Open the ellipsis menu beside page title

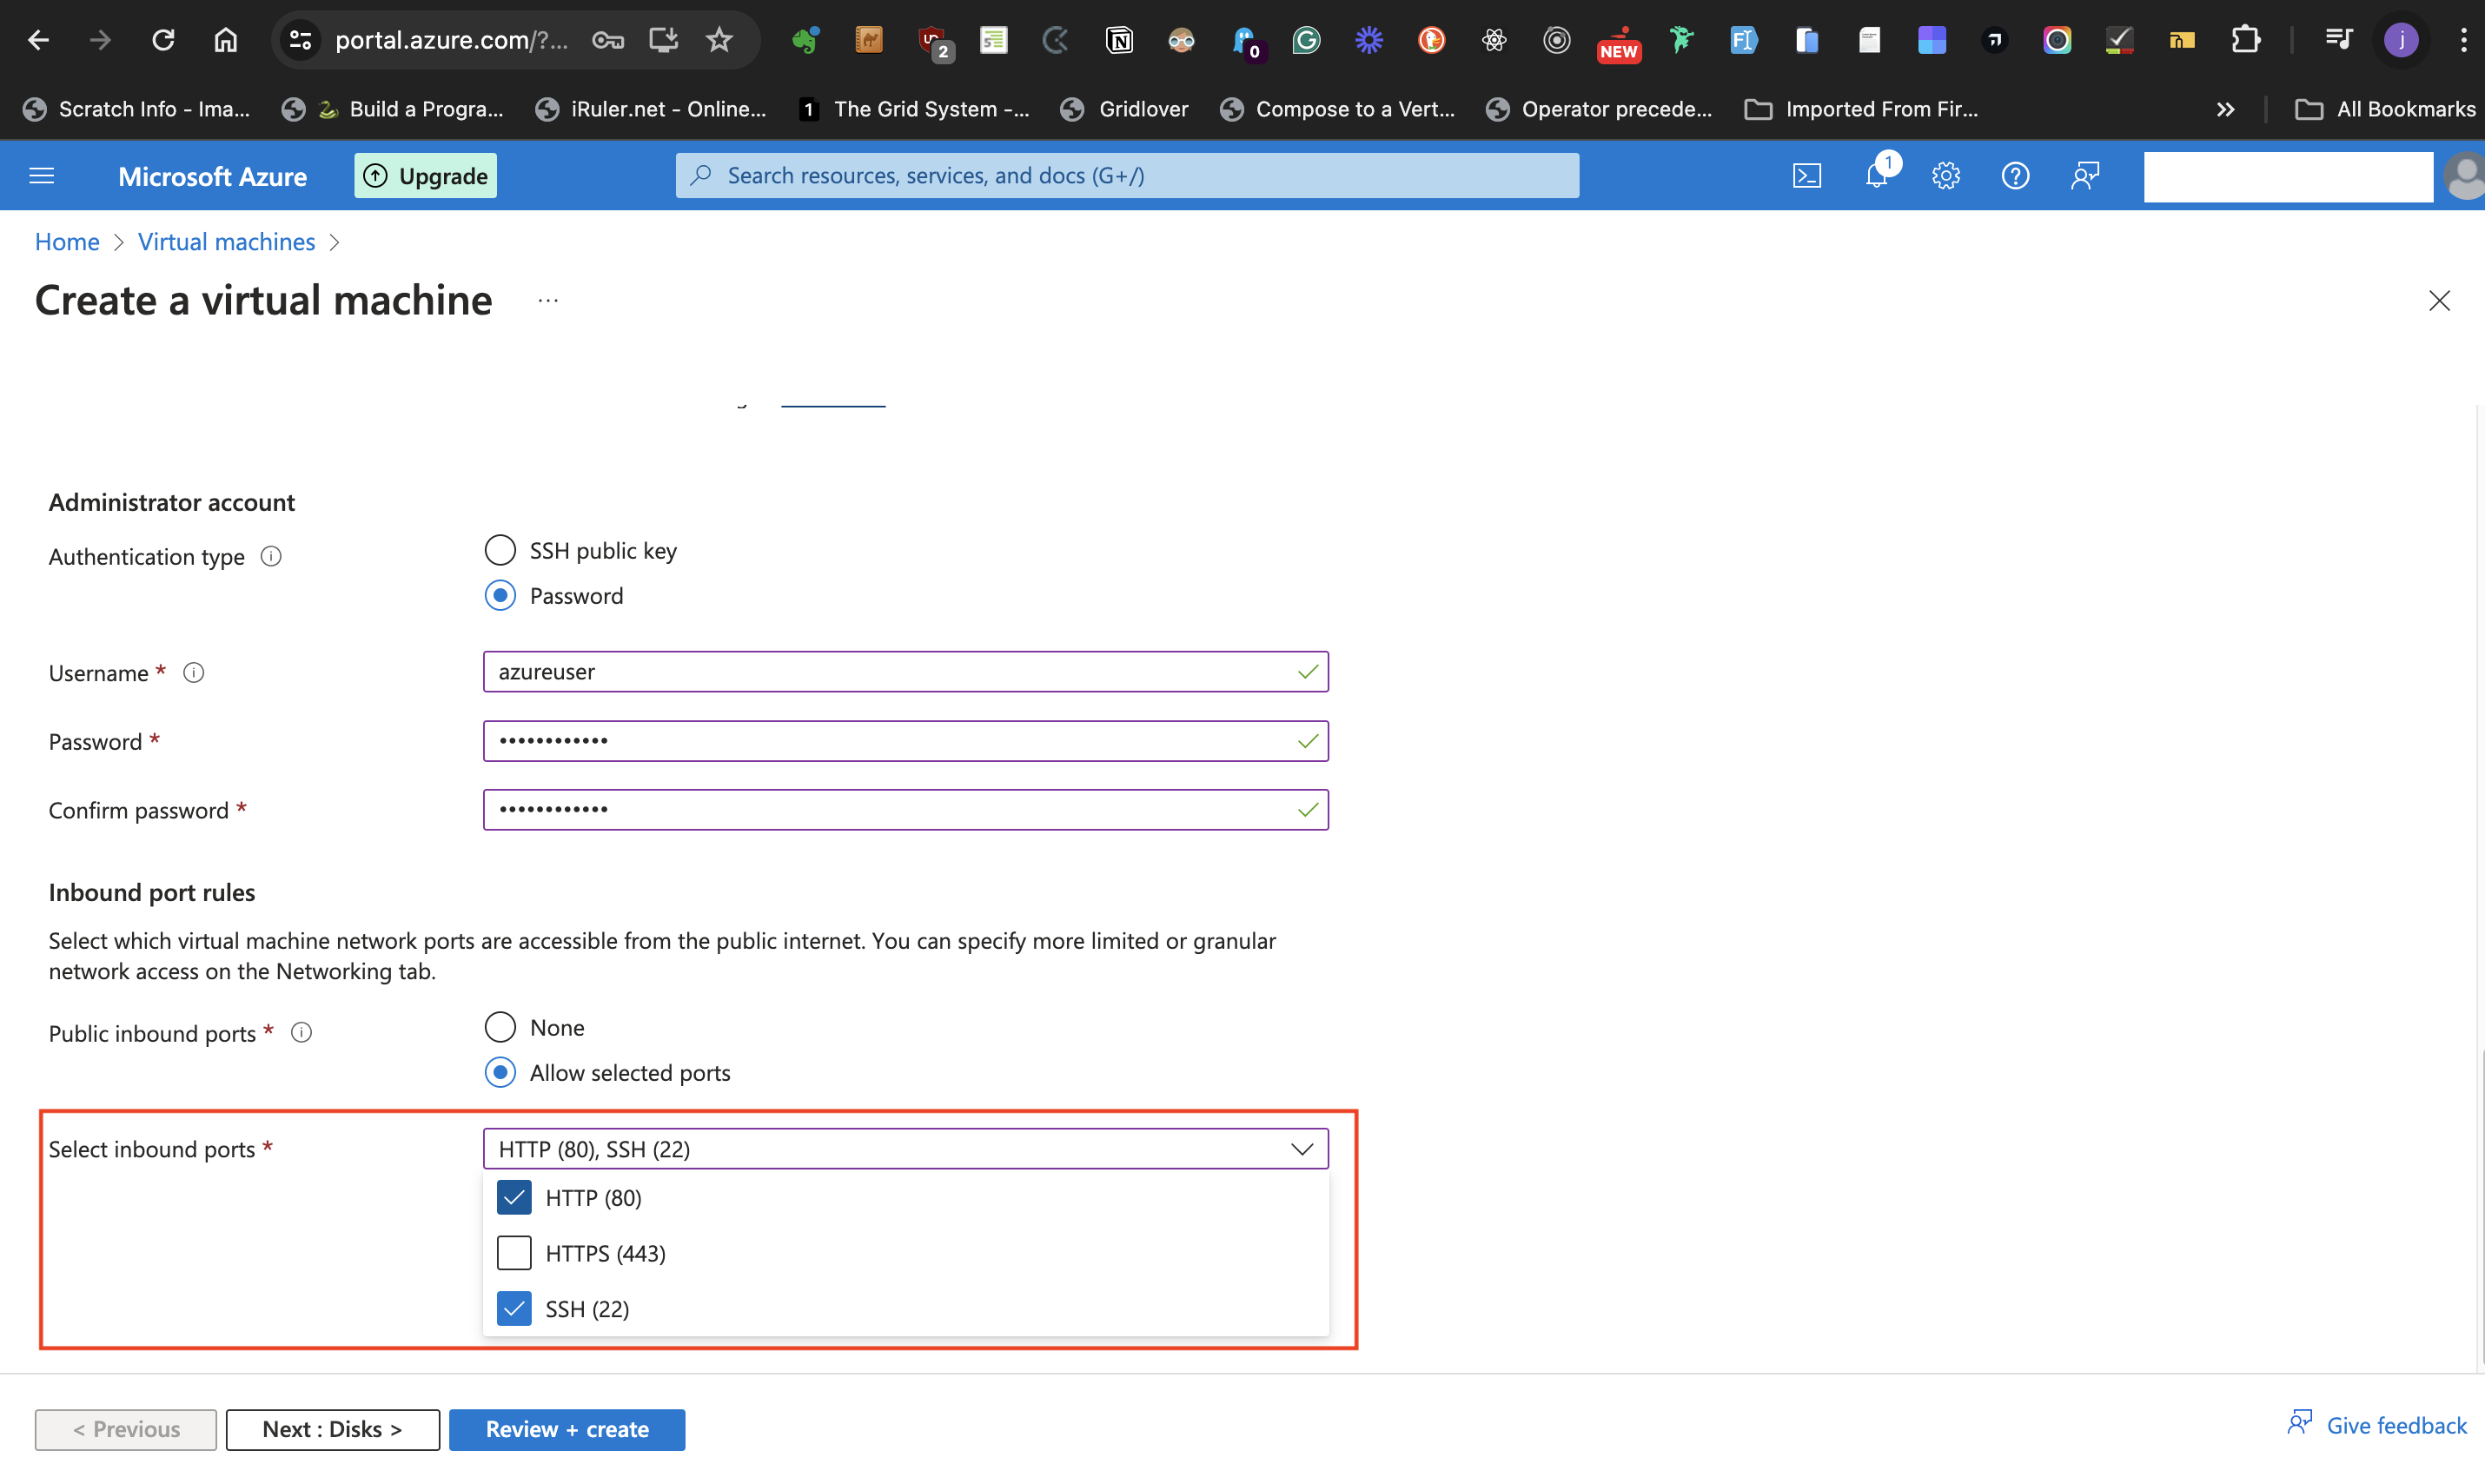[547, 301]
